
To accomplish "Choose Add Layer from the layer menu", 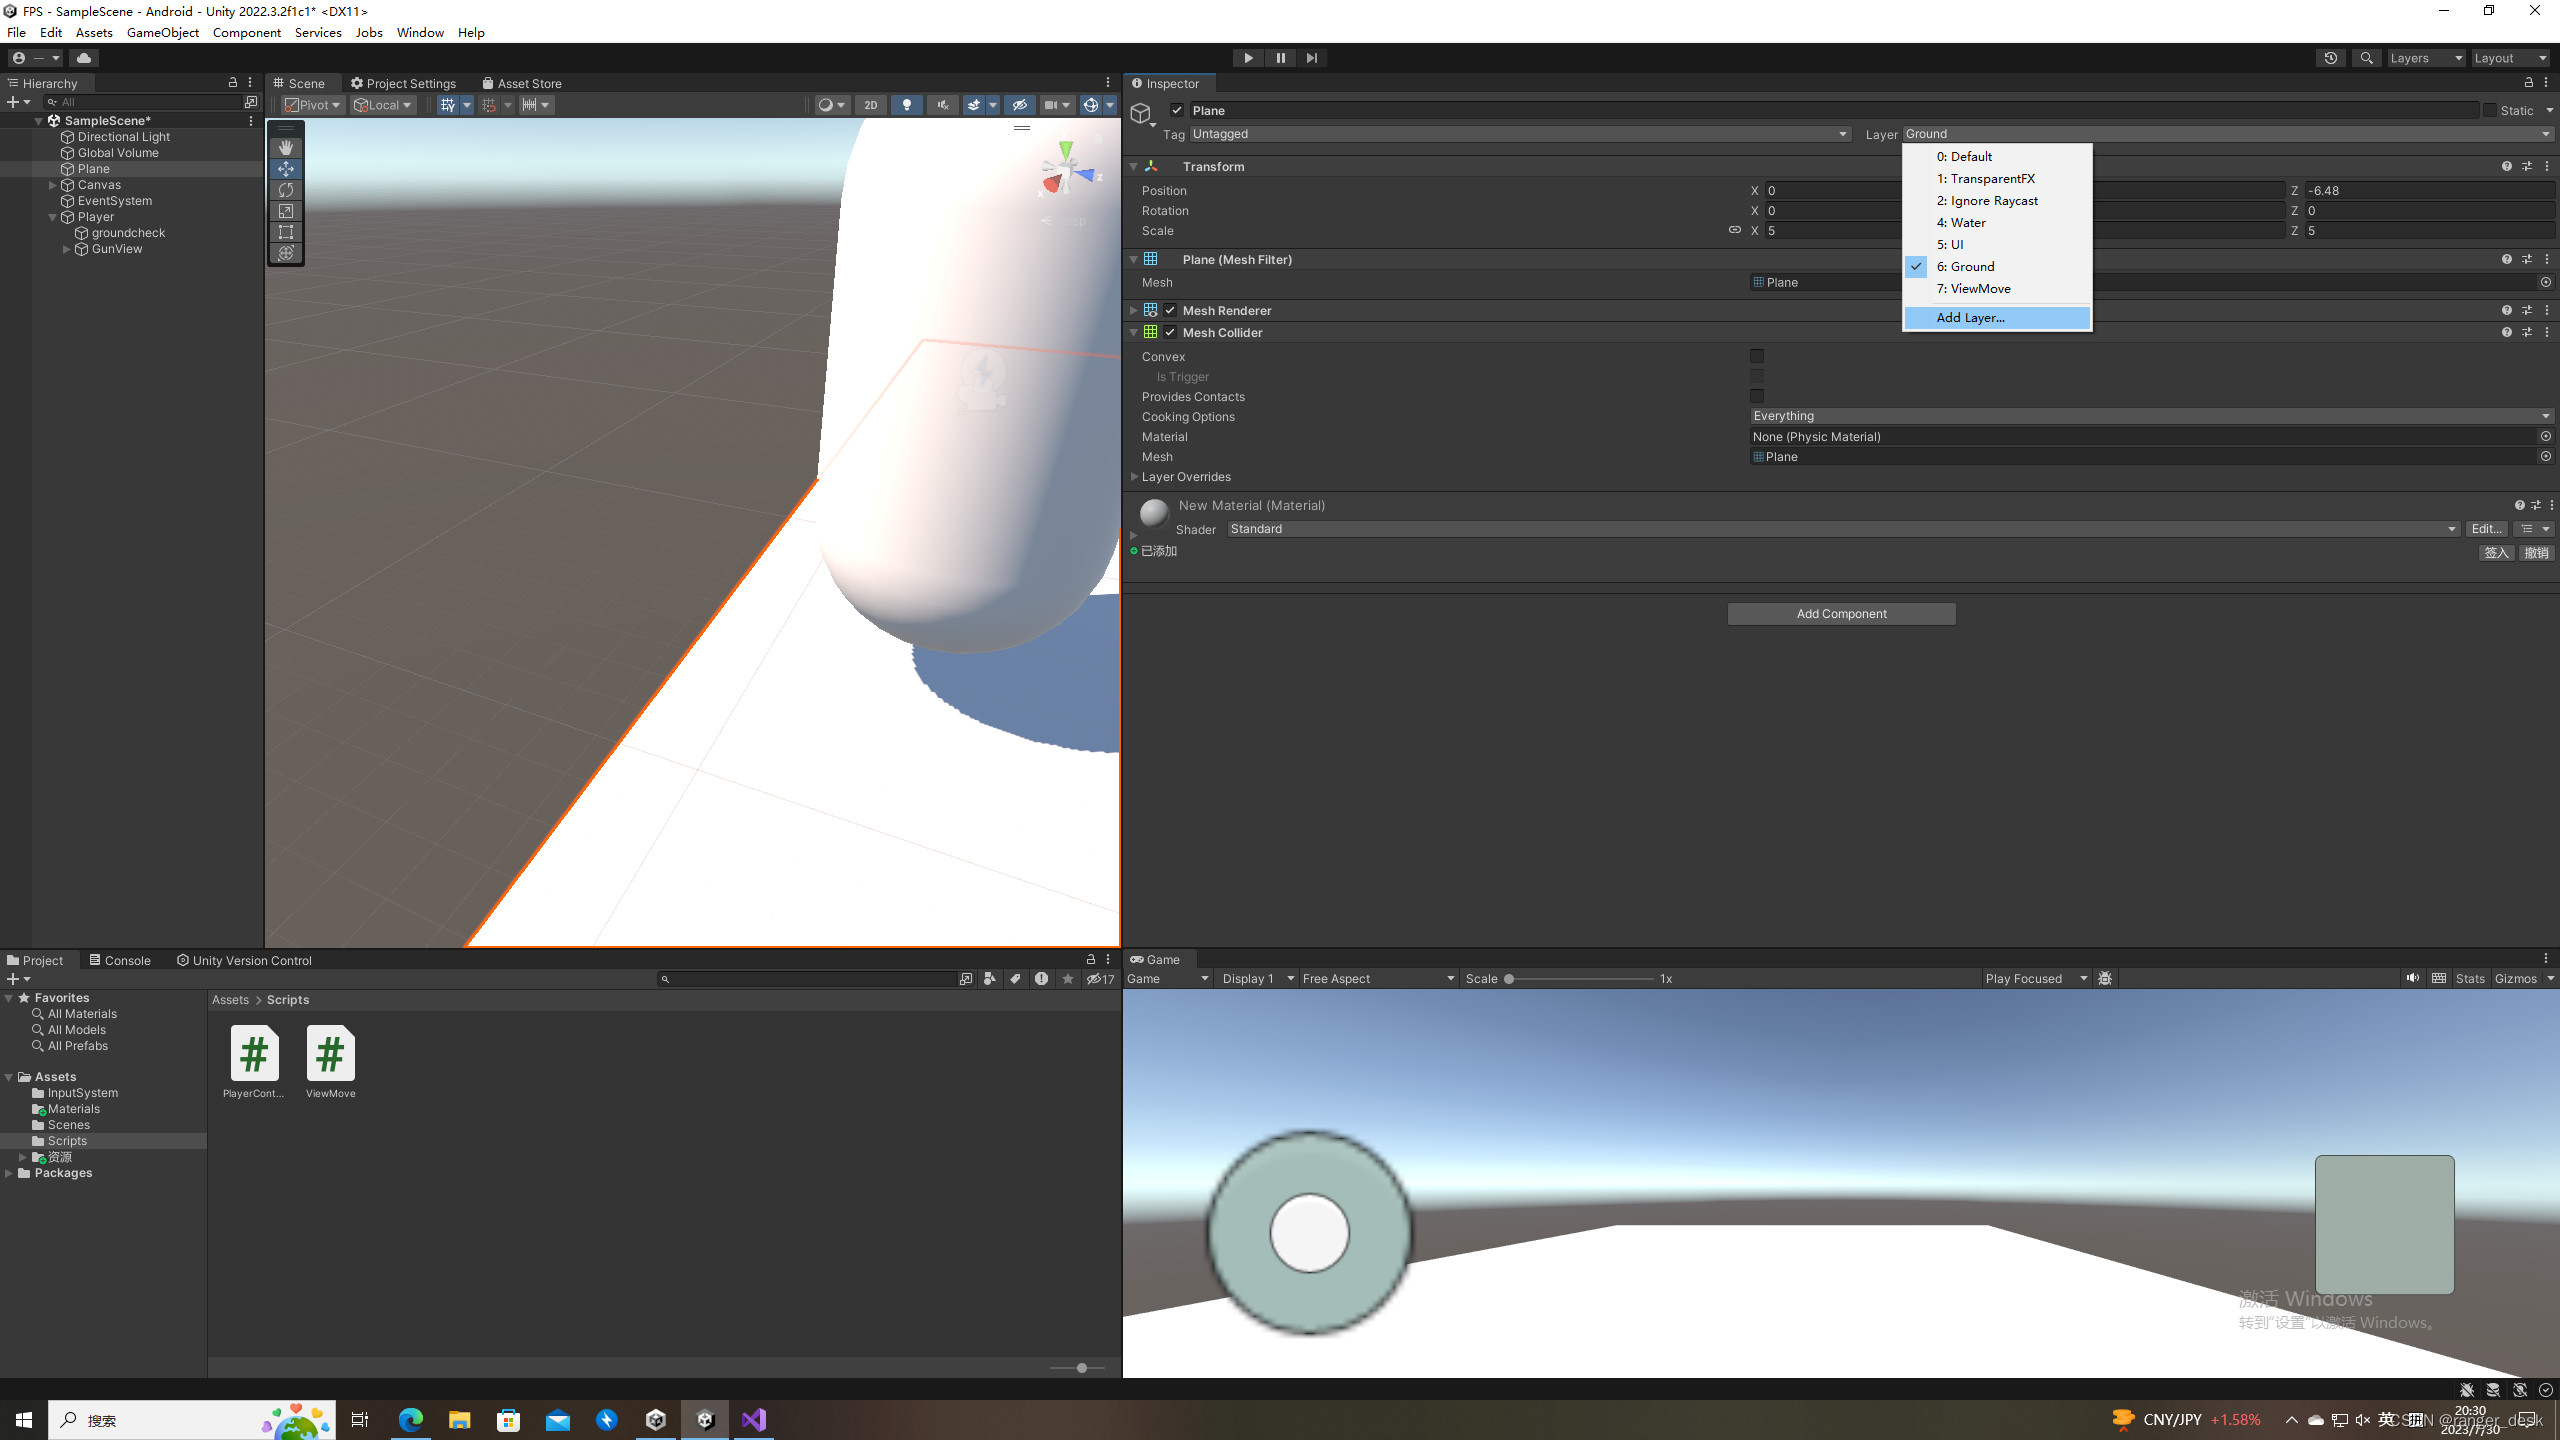I will point(1970,317).
